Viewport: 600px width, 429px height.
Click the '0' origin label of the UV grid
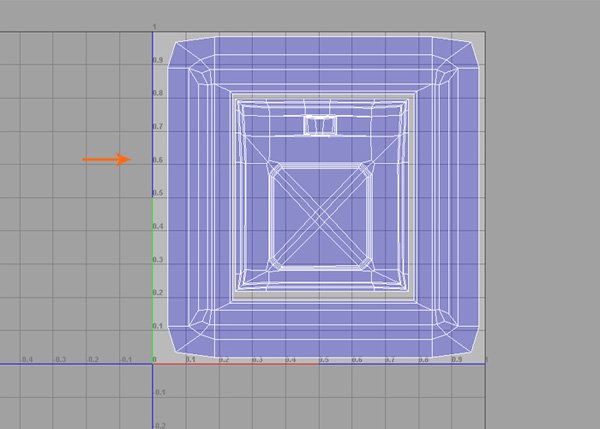(x=154, y=359)
